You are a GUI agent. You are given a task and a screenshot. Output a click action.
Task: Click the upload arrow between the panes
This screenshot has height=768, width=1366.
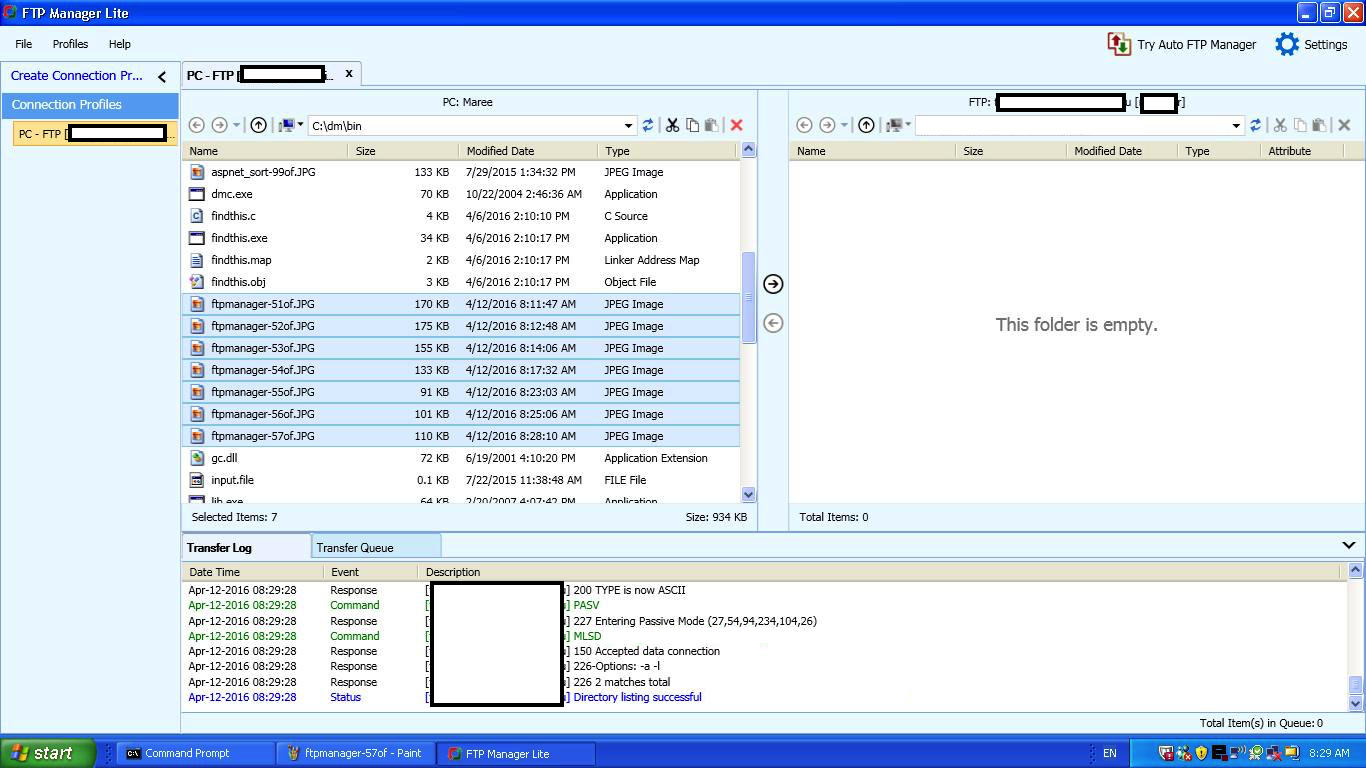click(x=773, y=284)
